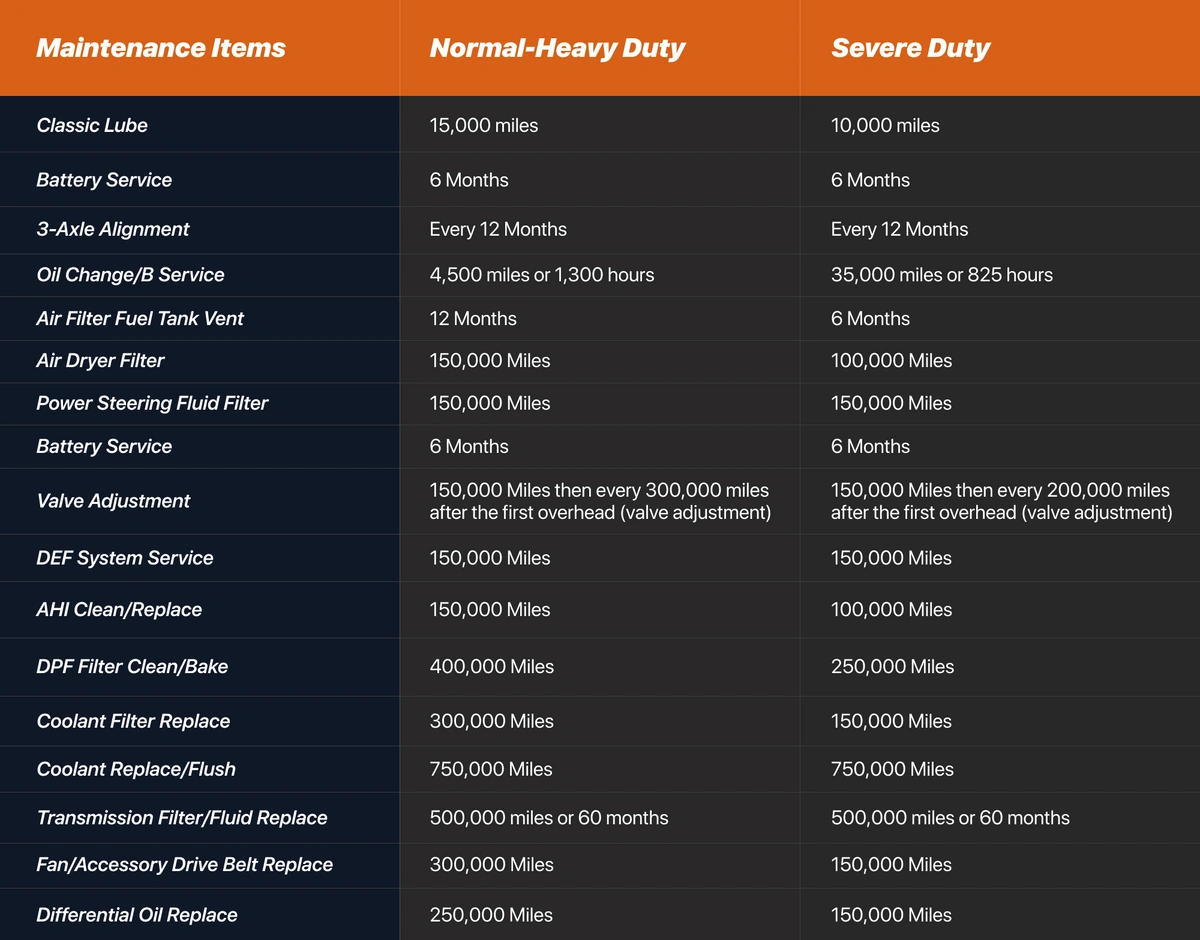
Task: Click Coolant Filter Replace 300,000 Miles value
Action: coord(491,721)
